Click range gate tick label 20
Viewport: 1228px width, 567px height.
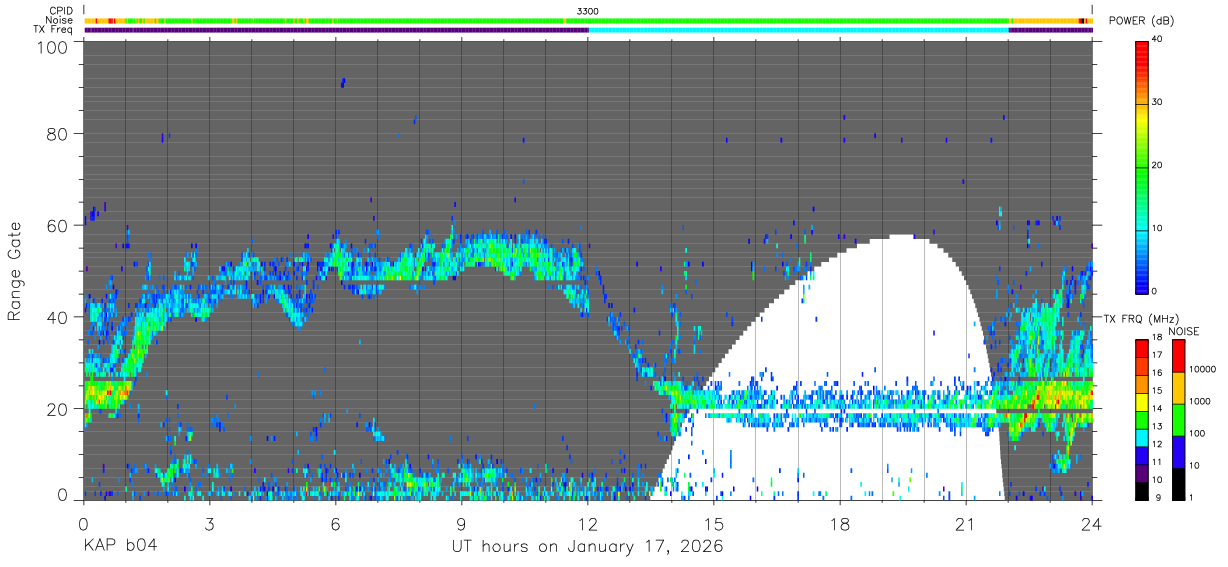[x=58, y=409]
